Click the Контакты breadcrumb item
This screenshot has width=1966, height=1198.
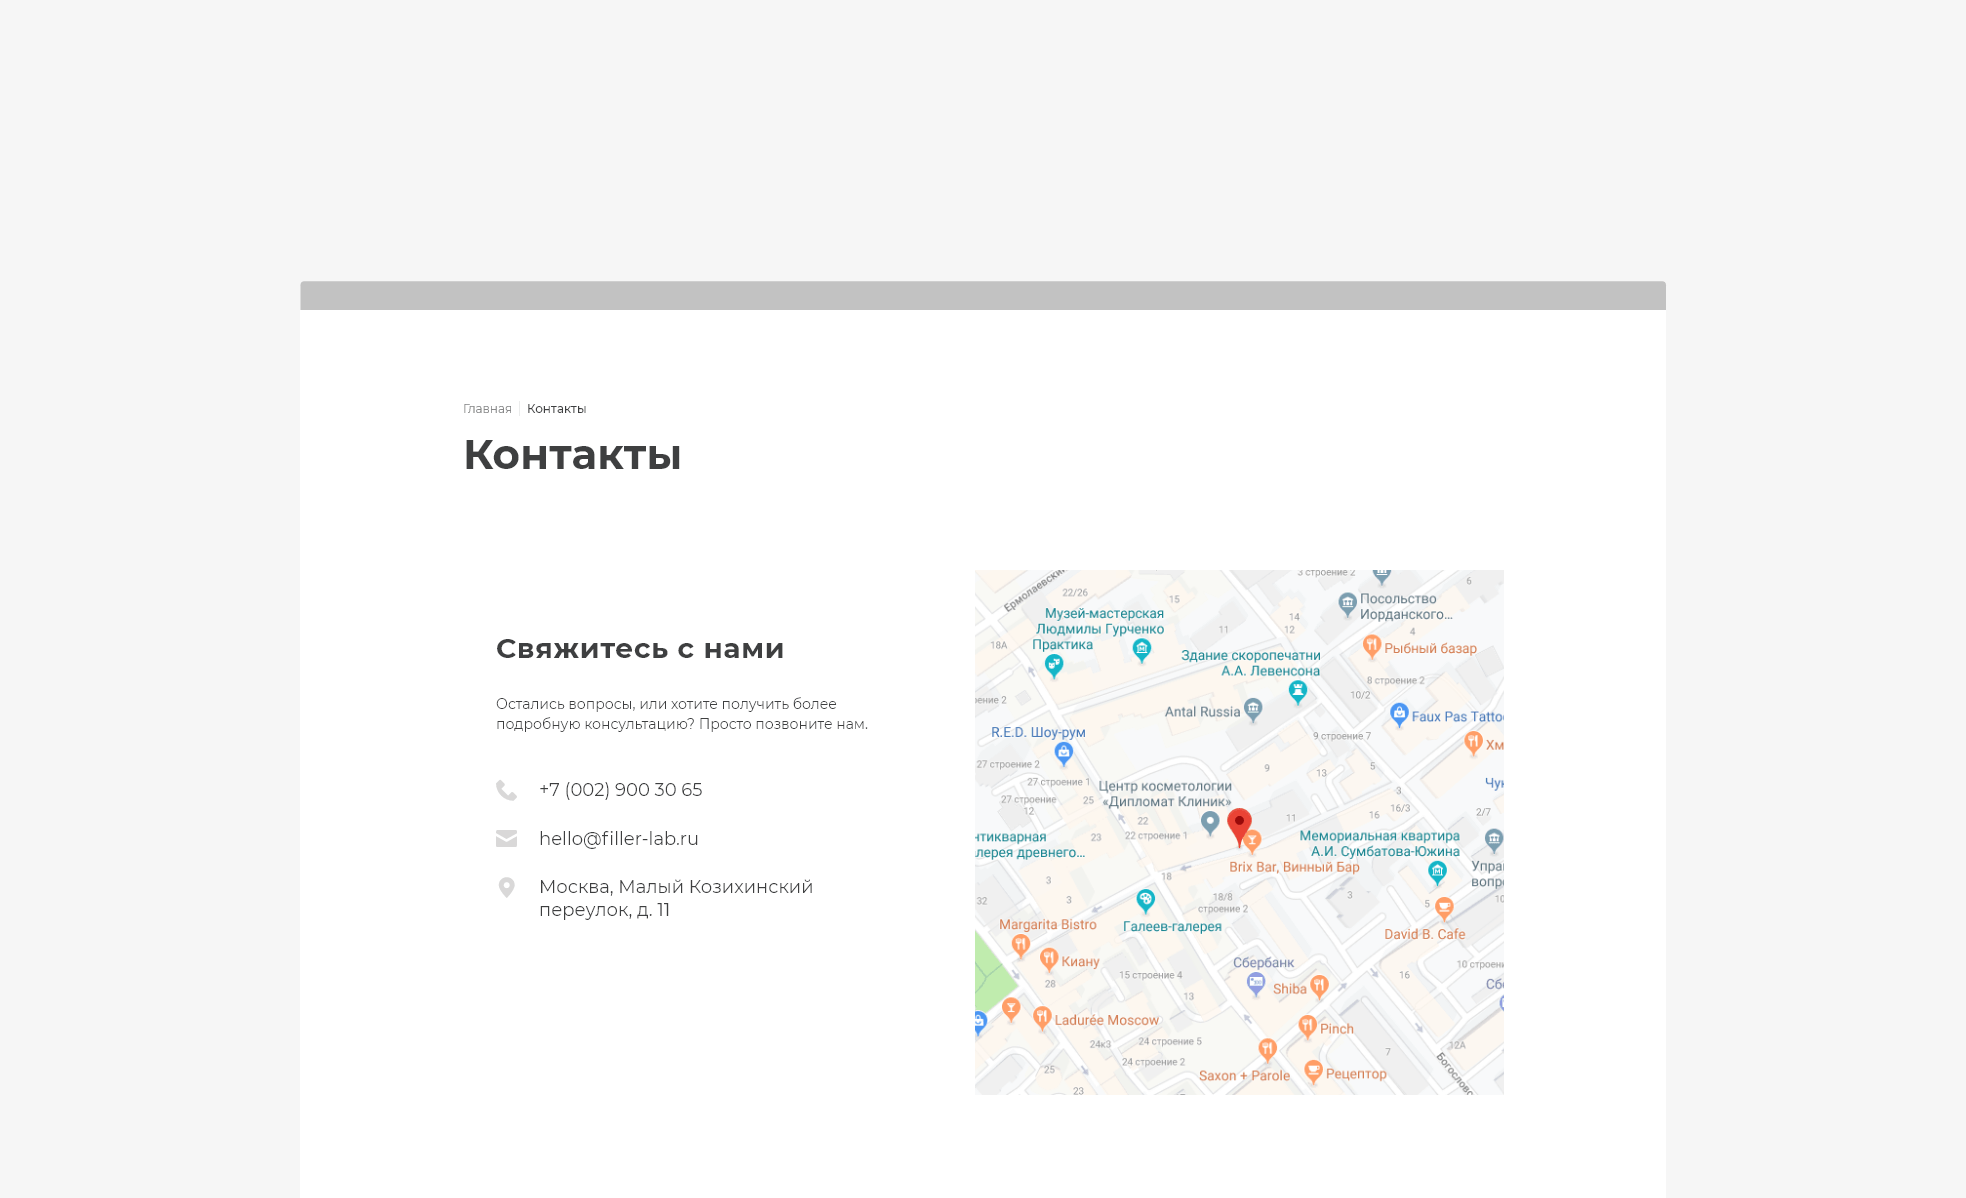(x=556, y=409)
